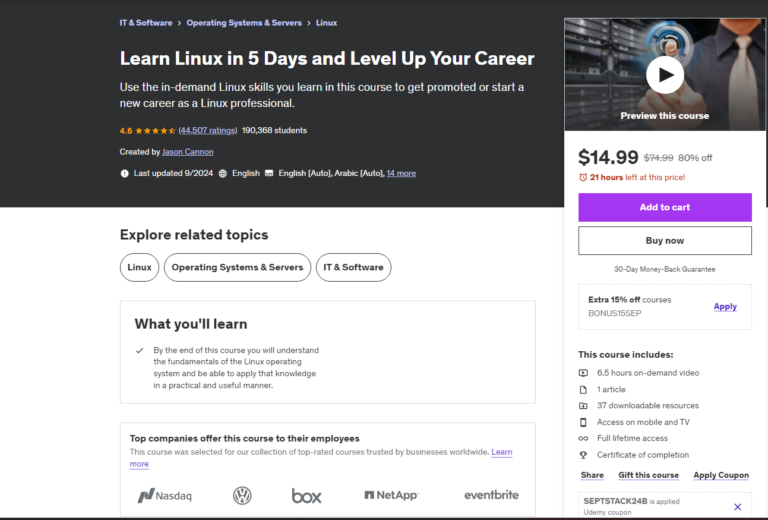This screenshot has width=768, height=520.
Task: Click the Certificate of completion text
Action: (x=643, y=455)
